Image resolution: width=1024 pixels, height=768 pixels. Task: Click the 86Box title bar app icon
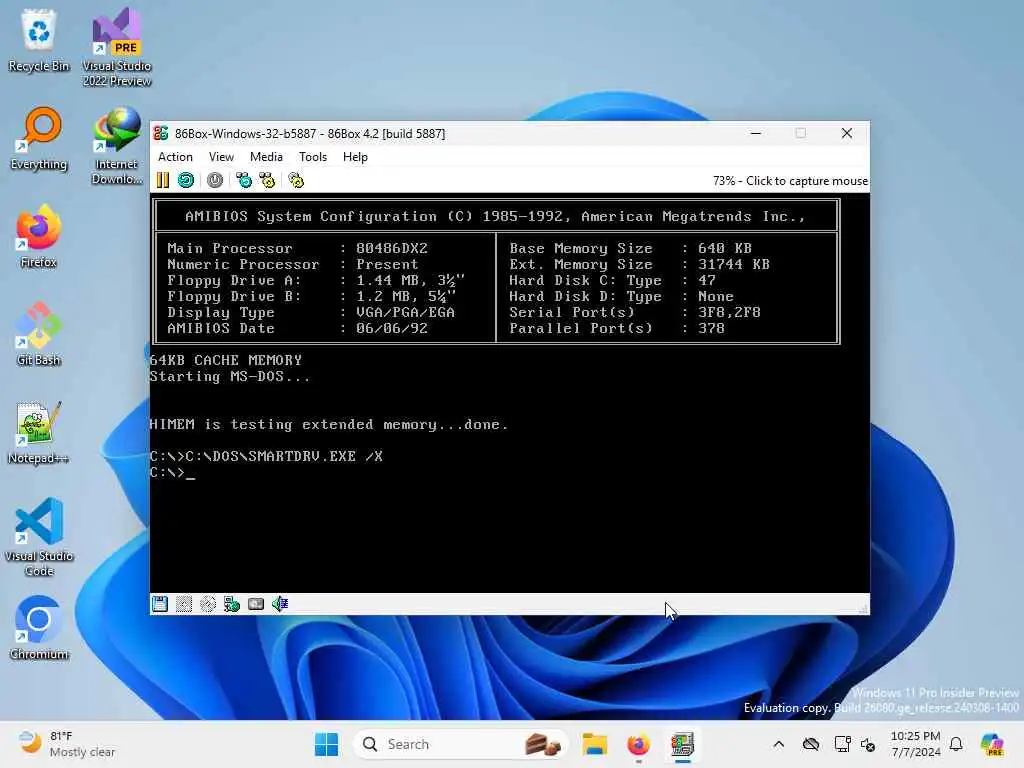161,133
